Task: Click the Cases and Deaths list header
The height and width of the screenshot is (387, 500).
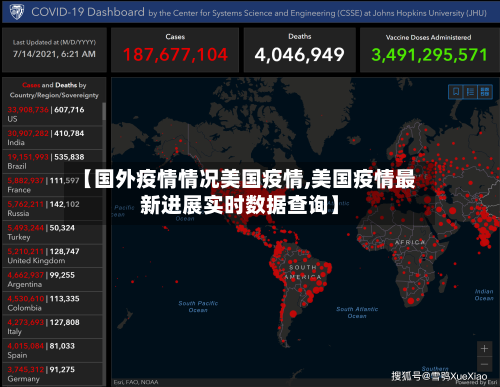Action: click(x=54, y=90)
